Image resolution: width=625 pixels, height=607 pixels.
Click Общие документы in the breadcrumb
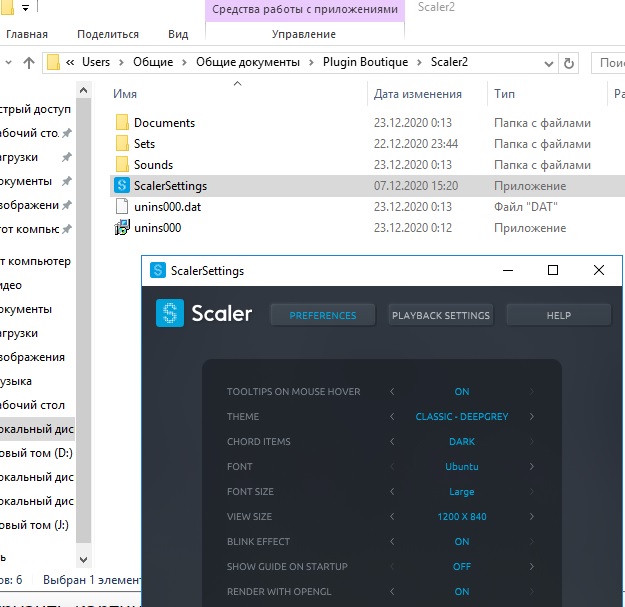pyautogui.click(x=248, y=62)
